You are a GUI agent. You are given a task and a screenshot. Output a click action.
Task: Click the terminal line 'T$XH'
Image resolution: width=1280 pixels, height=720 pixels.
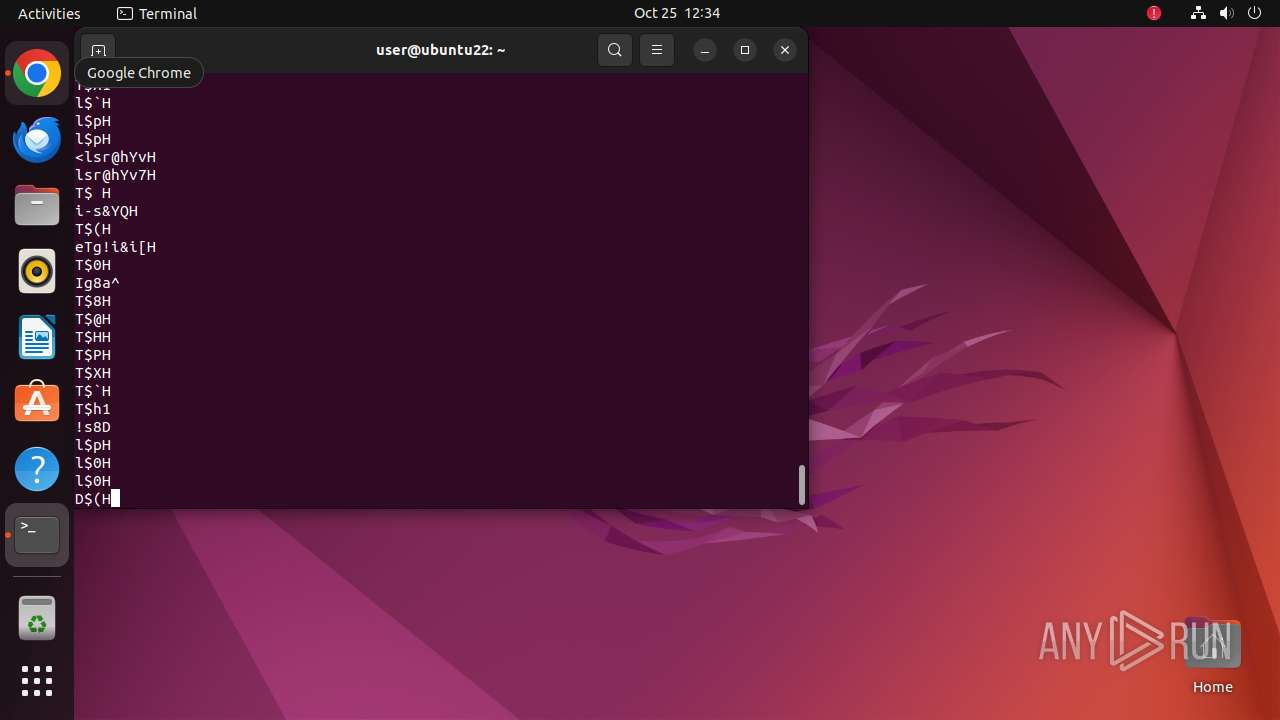[x=93, y=373]
